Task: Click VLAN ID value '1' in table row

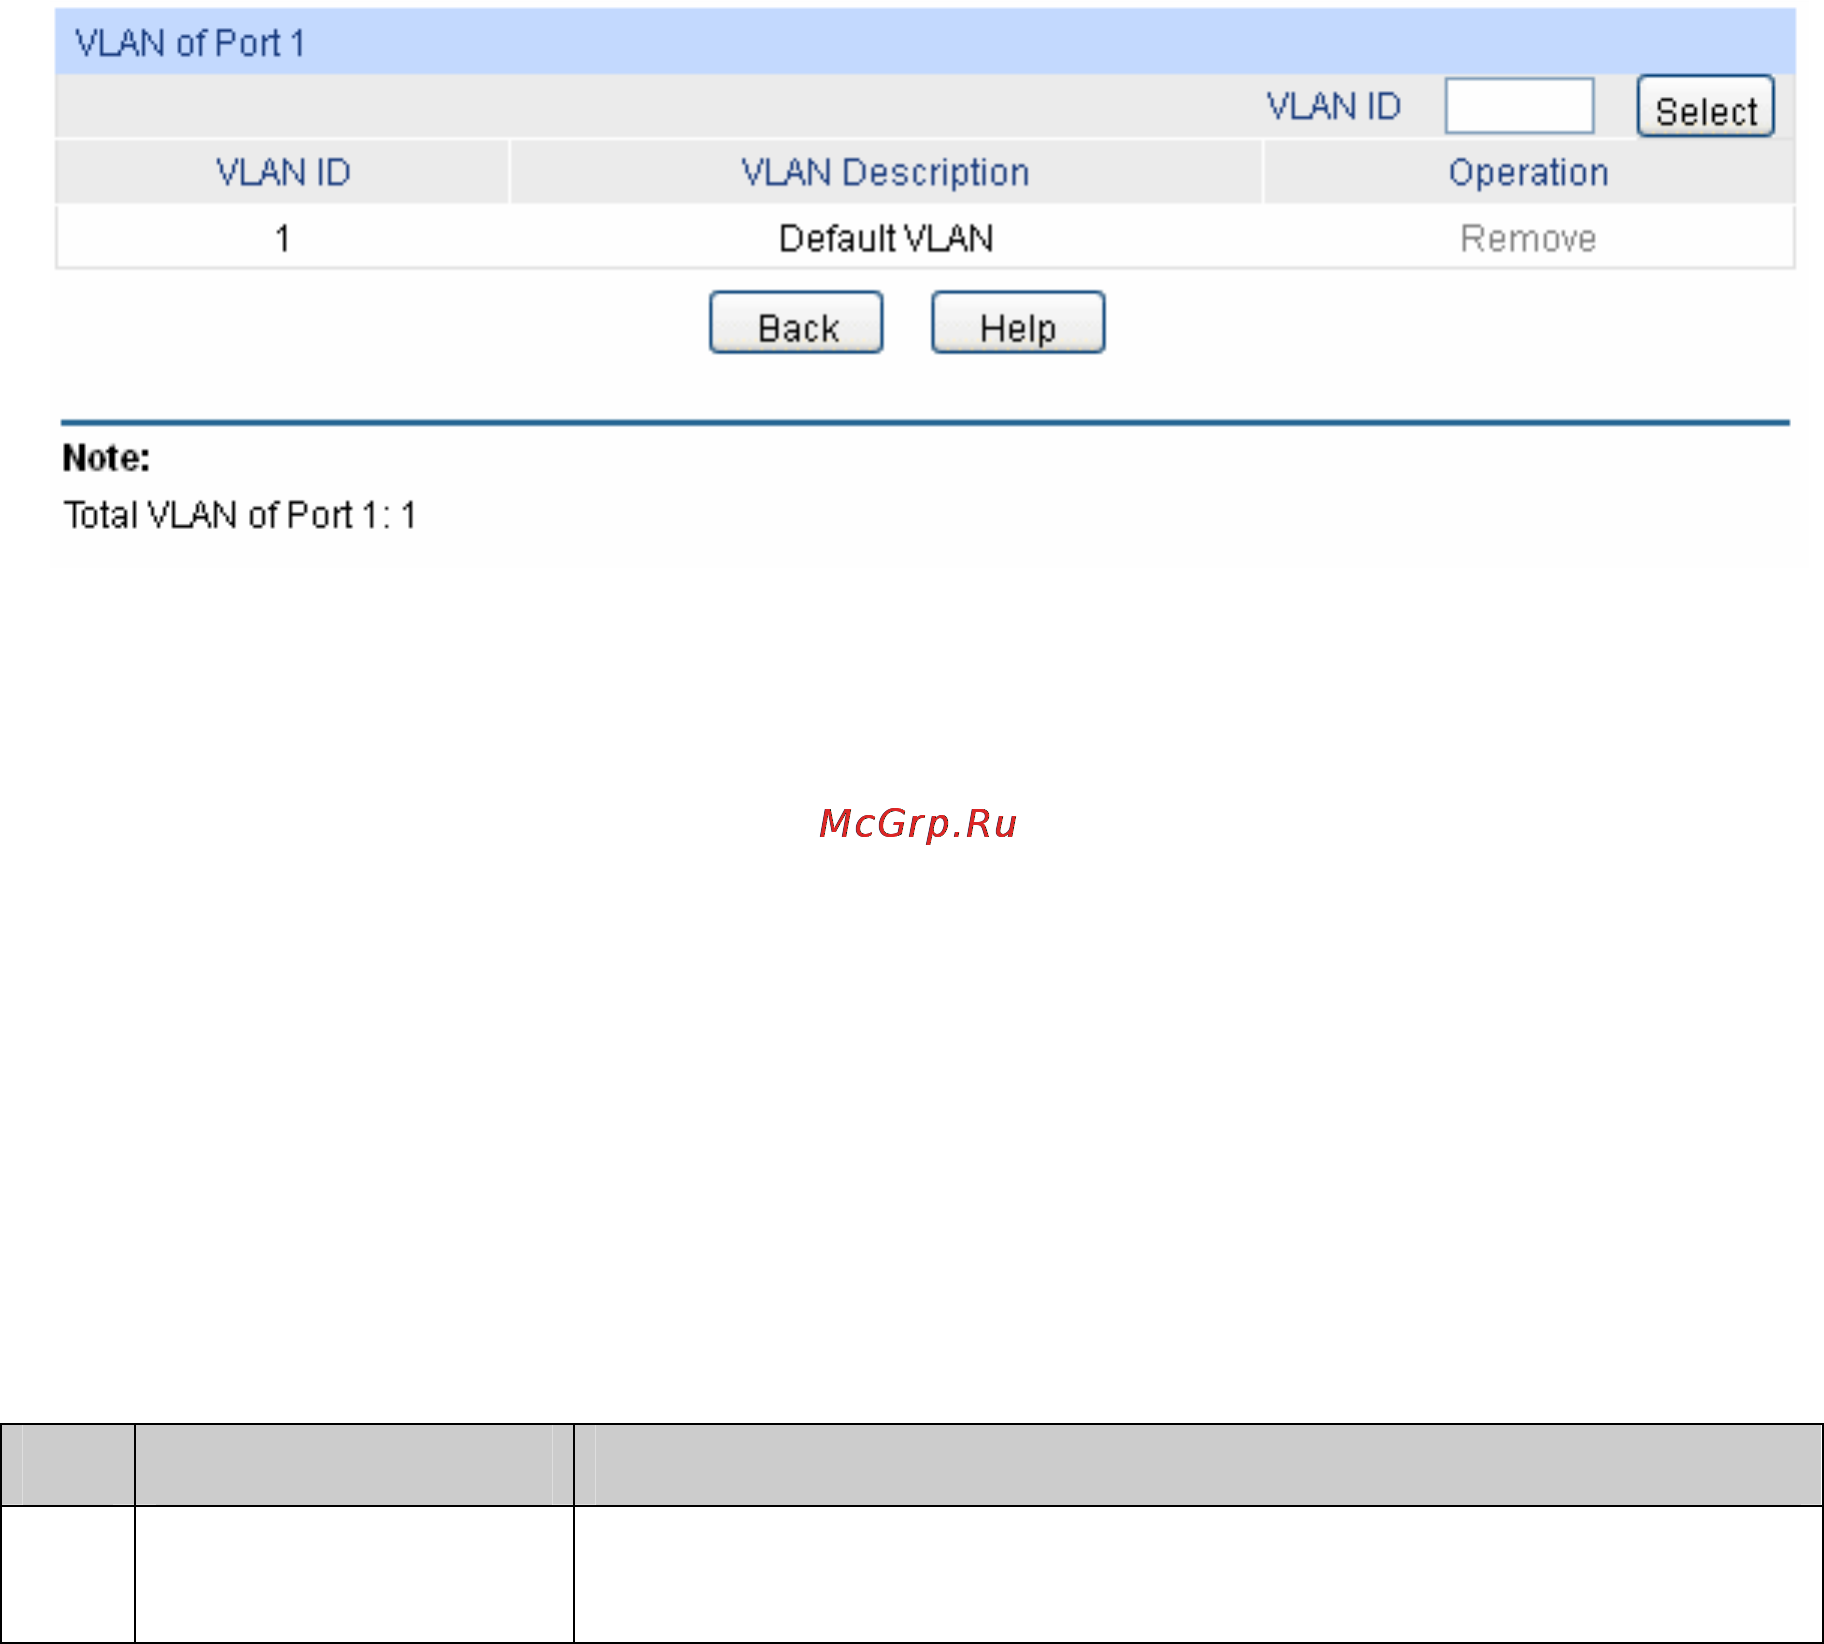Action: tap(283, 239)
